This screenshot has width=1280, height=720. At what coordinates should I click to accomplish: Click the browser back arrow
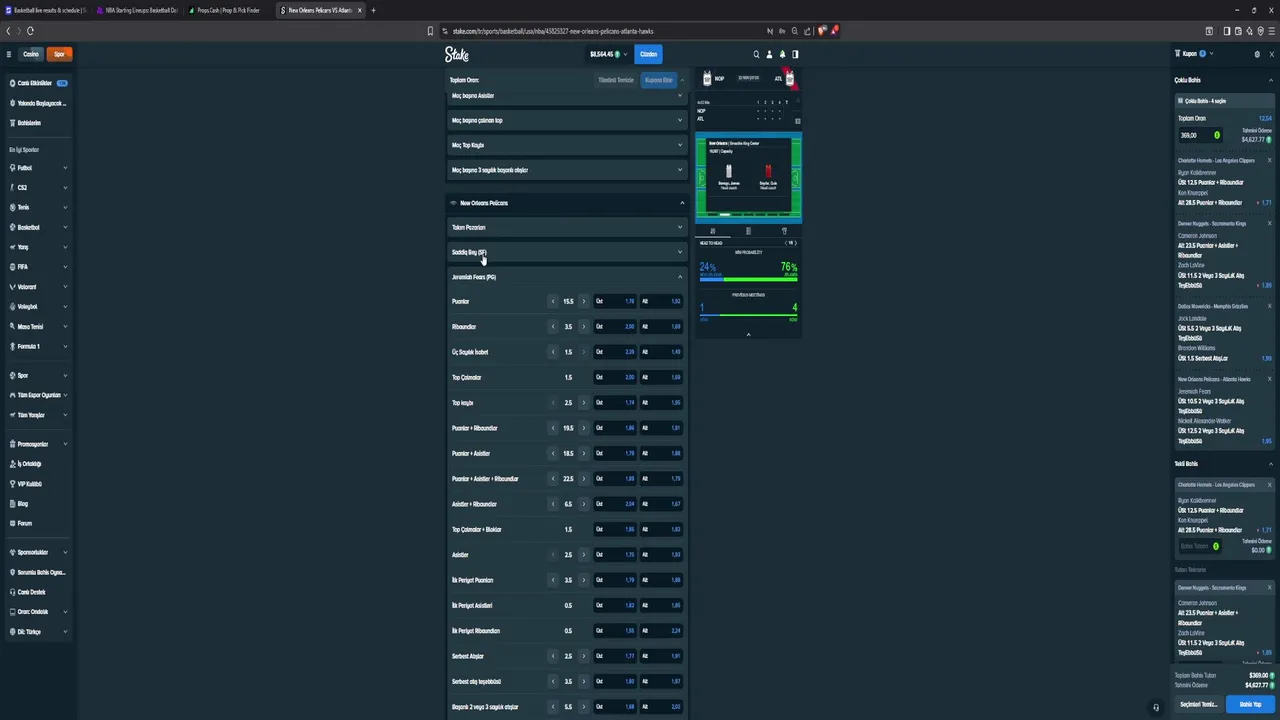coord(8,31)
